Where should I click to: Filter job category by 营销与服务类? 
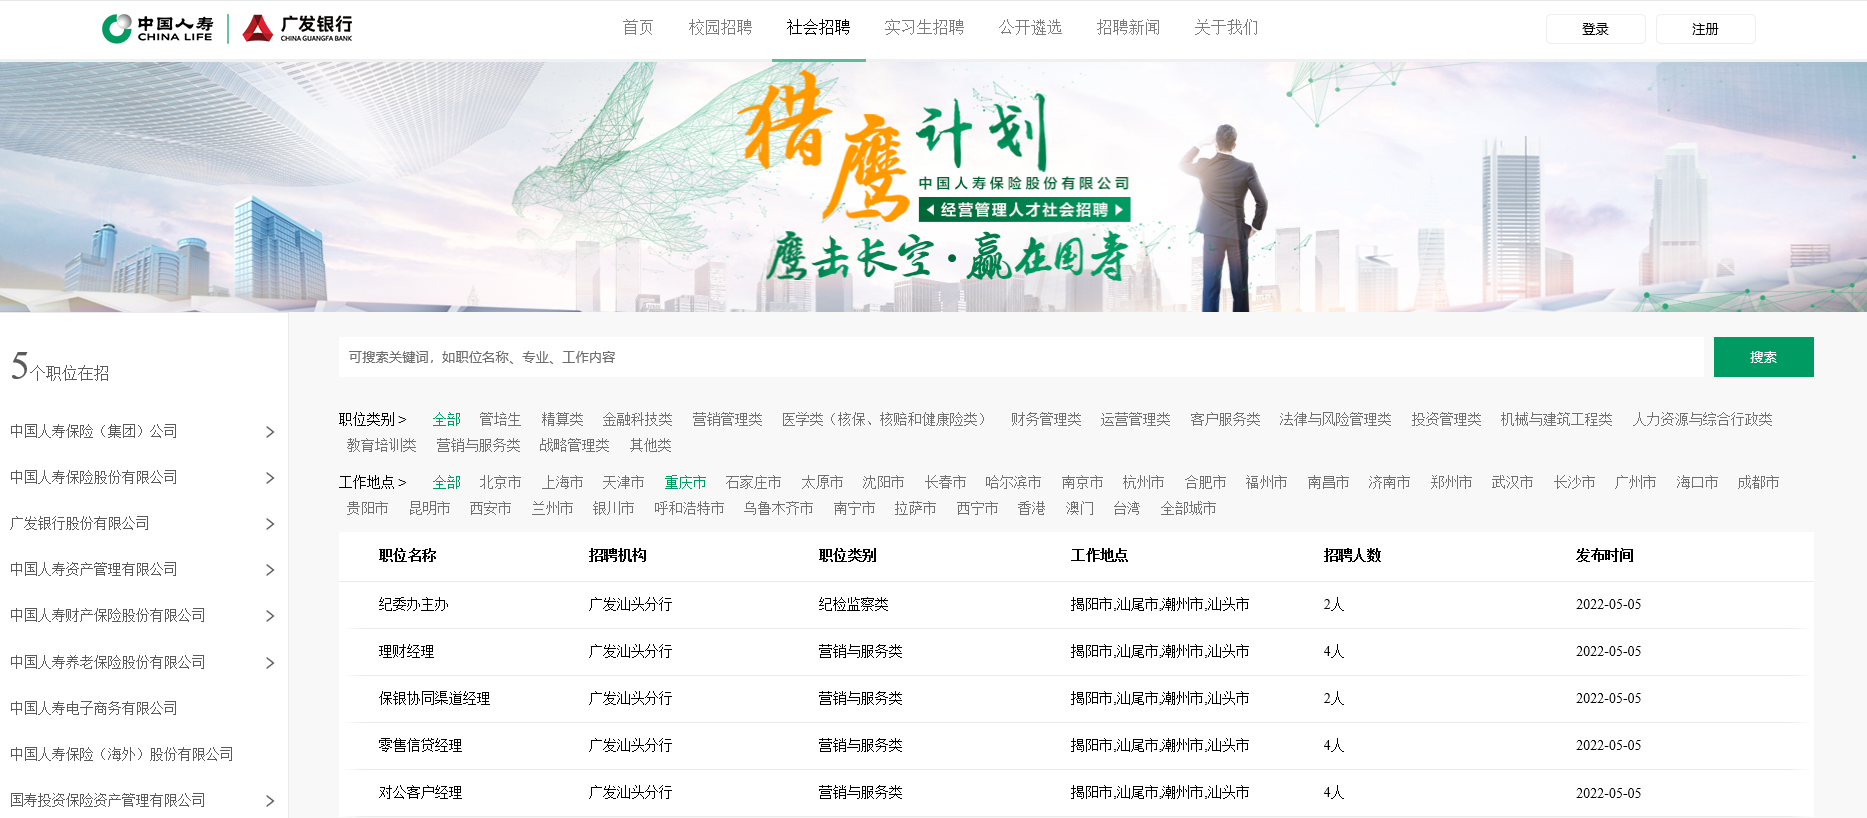(x=478, y=445)
